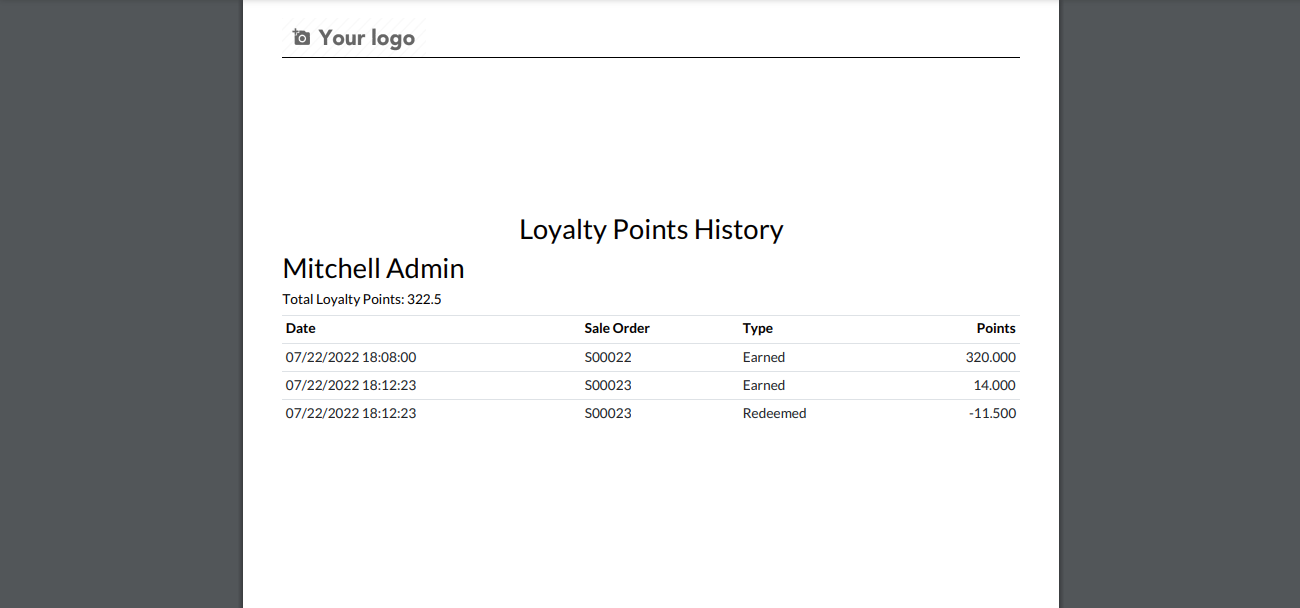Image resolution: width=1300 pixels, height=608 pixels.
Task: Click the 14.000 points value
Action: 995,385
